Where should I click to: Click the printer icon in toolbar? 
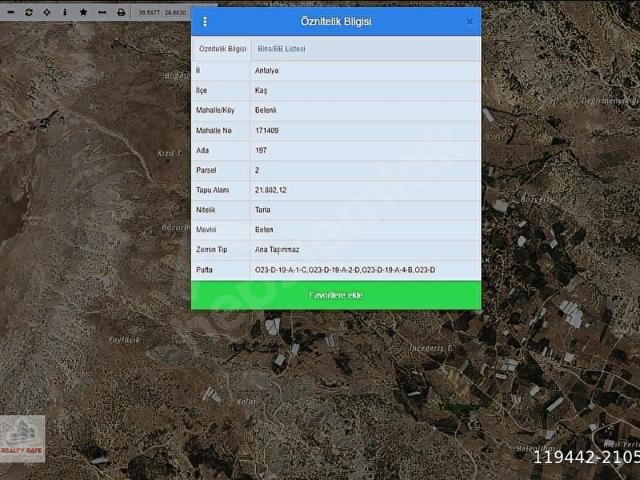(x=121, y=12)
